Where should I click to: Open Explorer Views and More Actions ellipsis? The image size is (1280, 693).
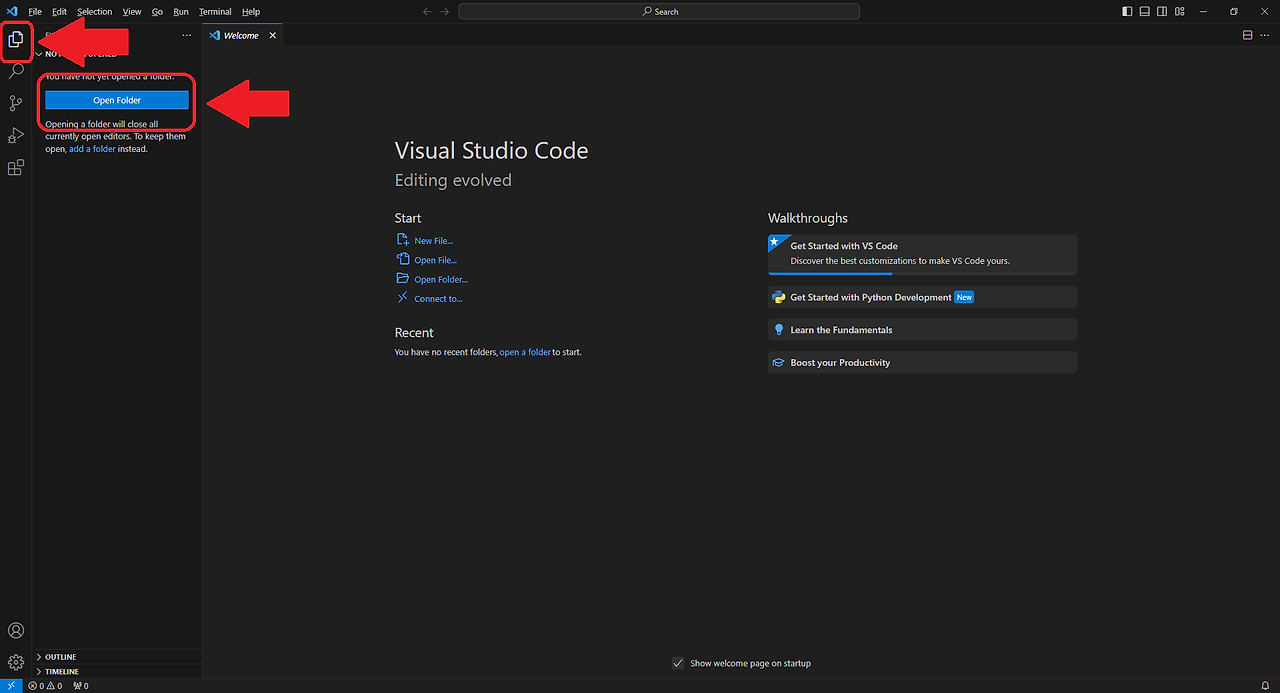pos(186,35)
